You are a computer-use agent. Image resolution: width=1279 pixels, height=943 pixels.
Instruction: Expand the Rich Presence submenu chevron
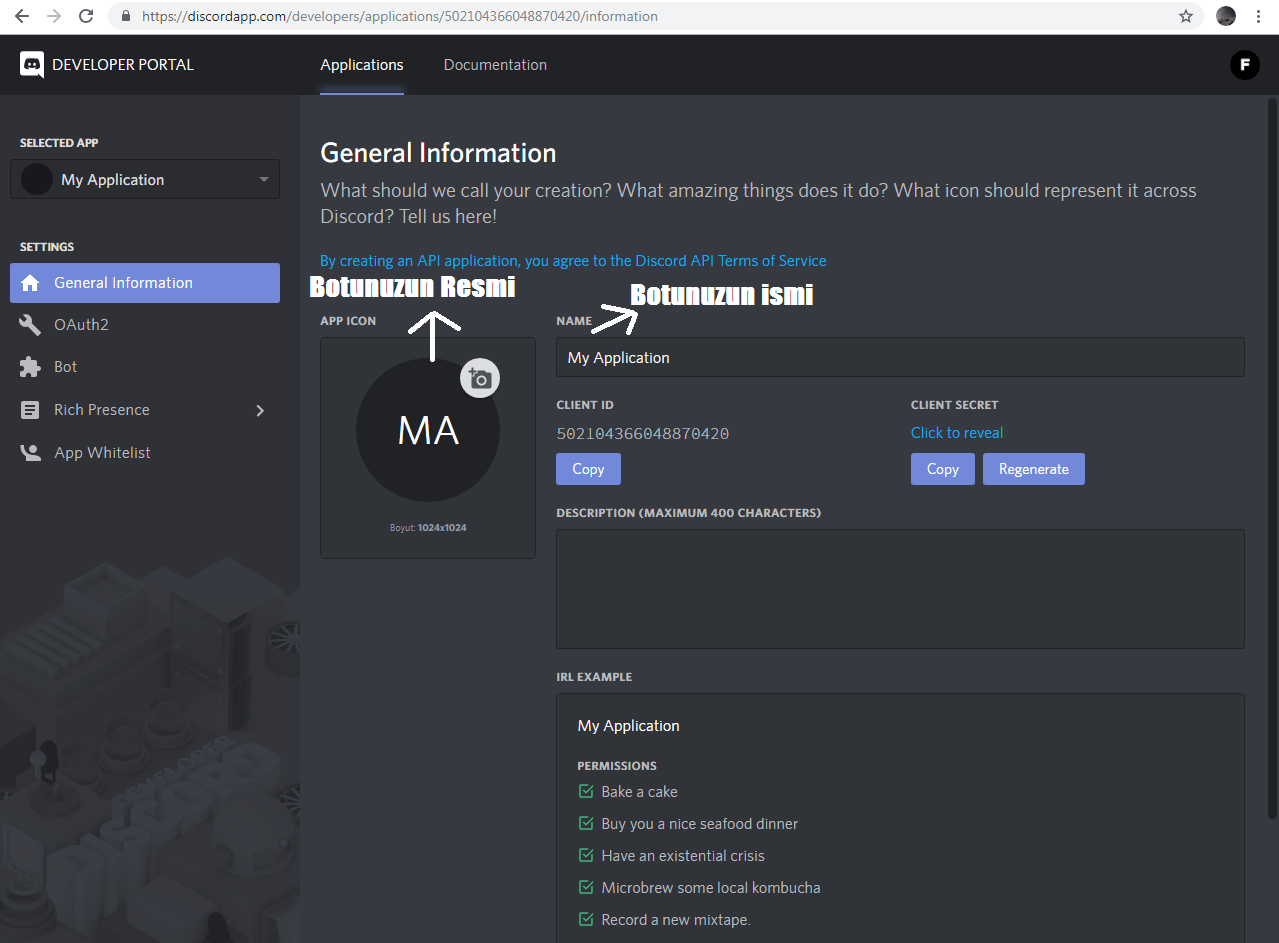tap(260, 410)
